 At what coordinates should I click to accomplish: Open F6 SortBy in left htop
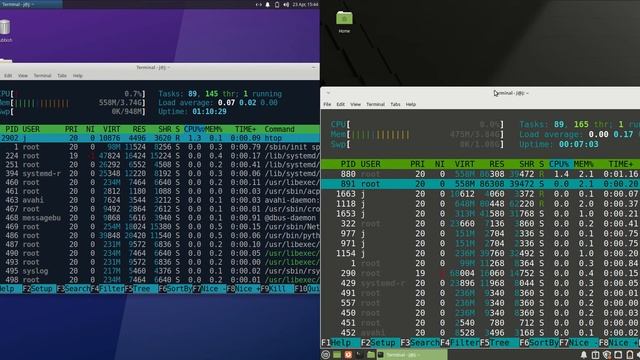tap(175, 289)
